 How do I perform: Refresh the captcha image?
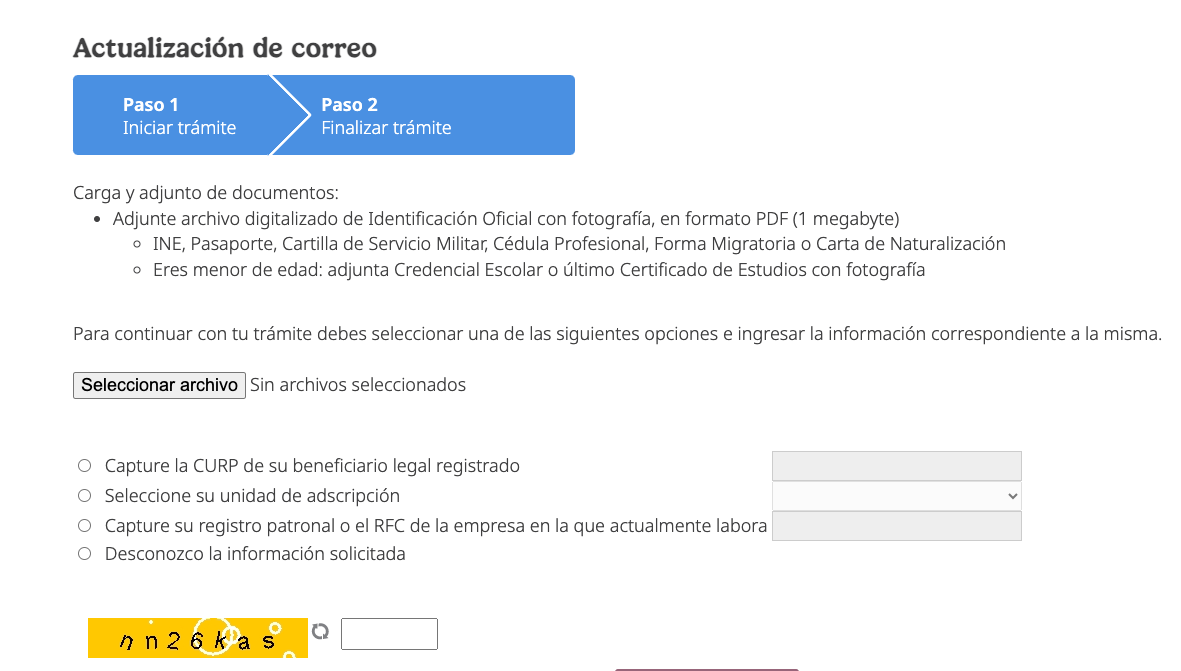[320, 631]
